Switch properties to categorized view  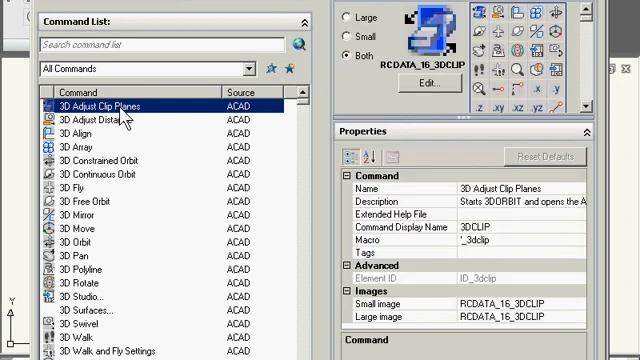[x=351, y=157]
